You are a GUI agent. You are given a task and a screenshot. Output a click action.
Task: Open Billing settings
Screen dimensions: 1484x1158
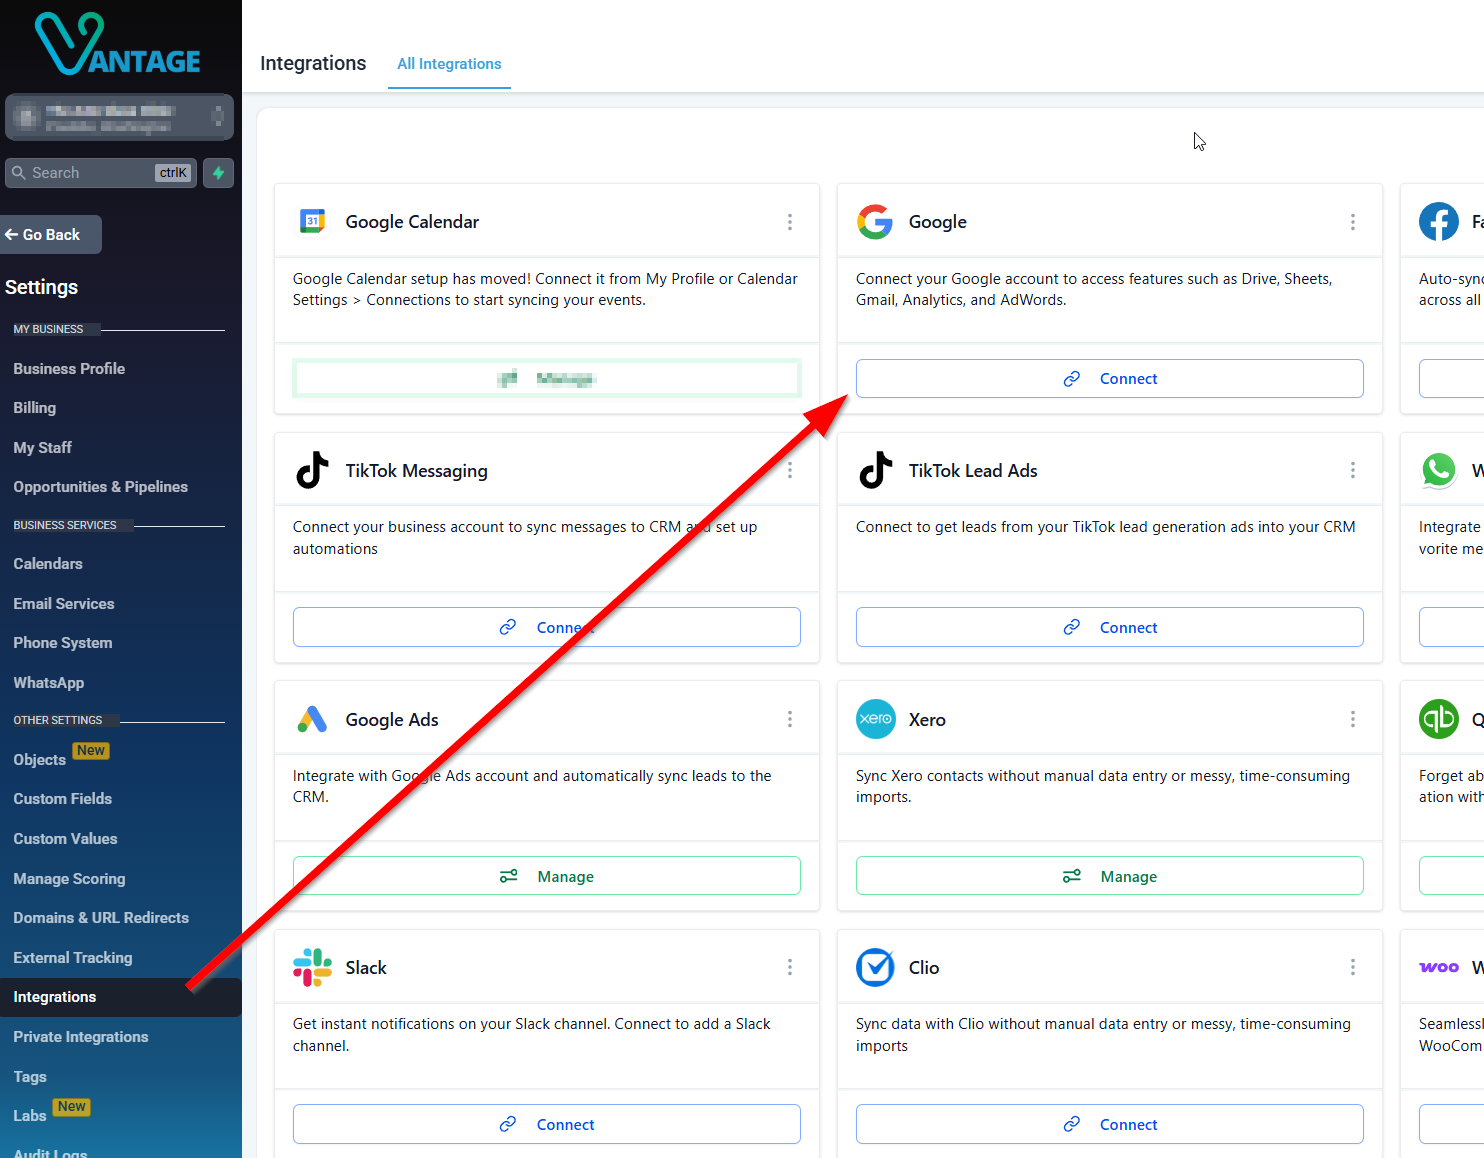(x=35, y=408)
